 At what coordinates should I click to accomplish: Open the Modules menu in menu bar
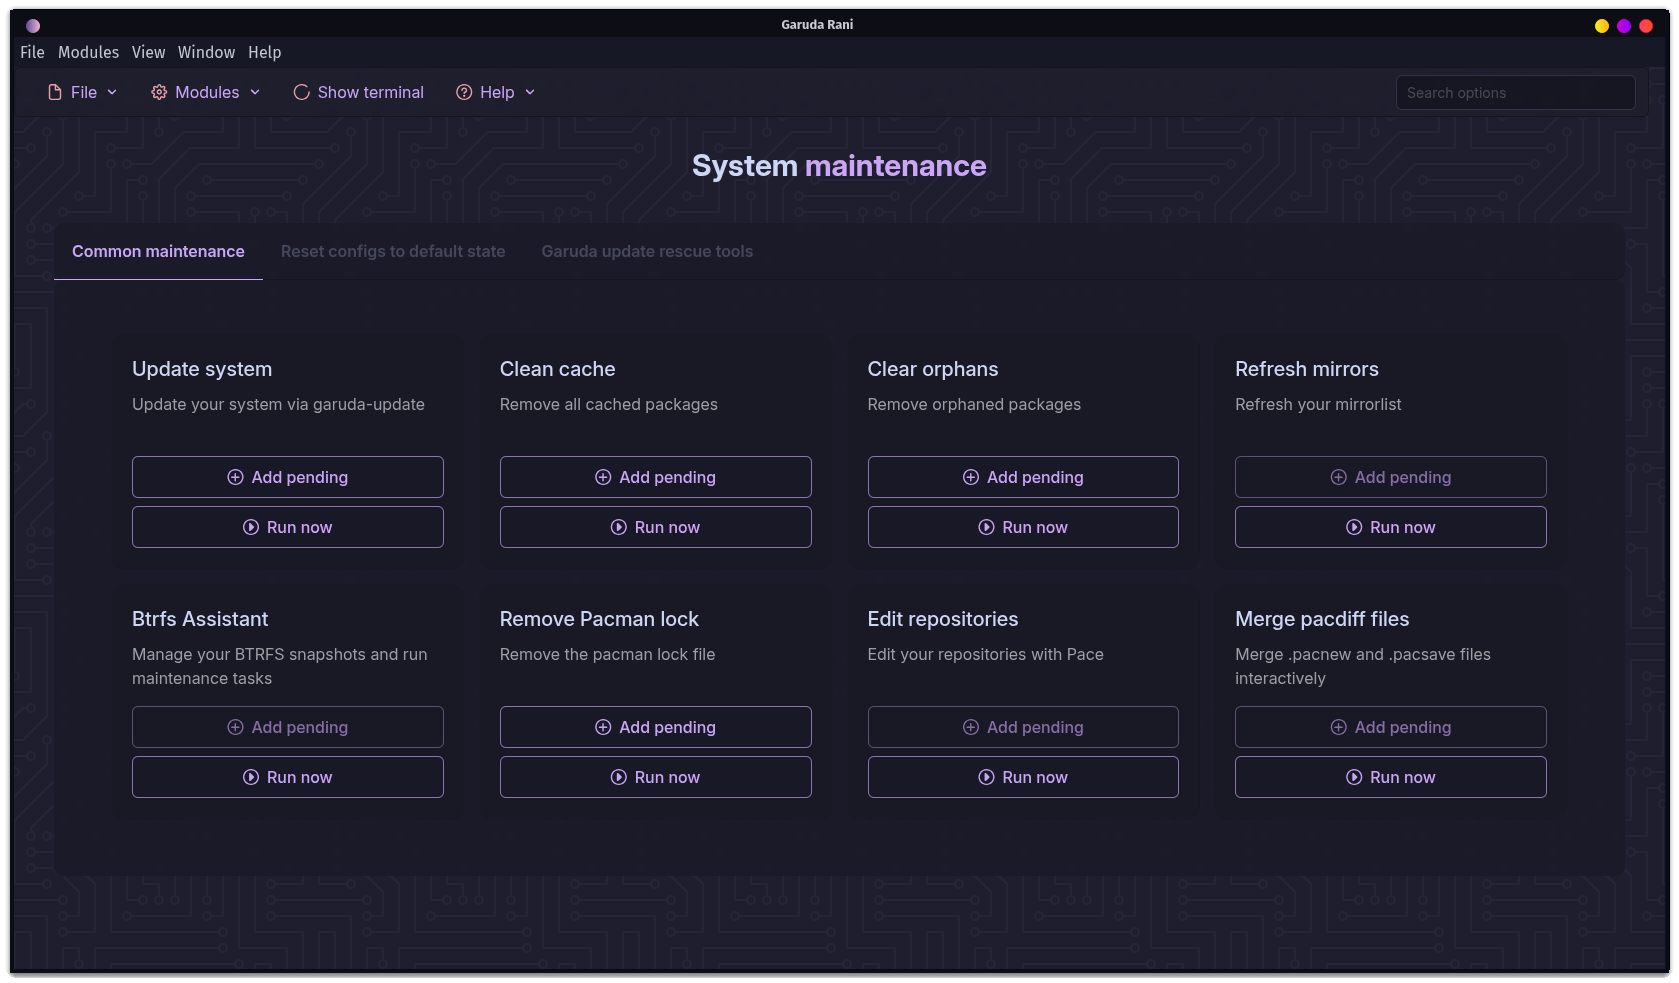88,52
